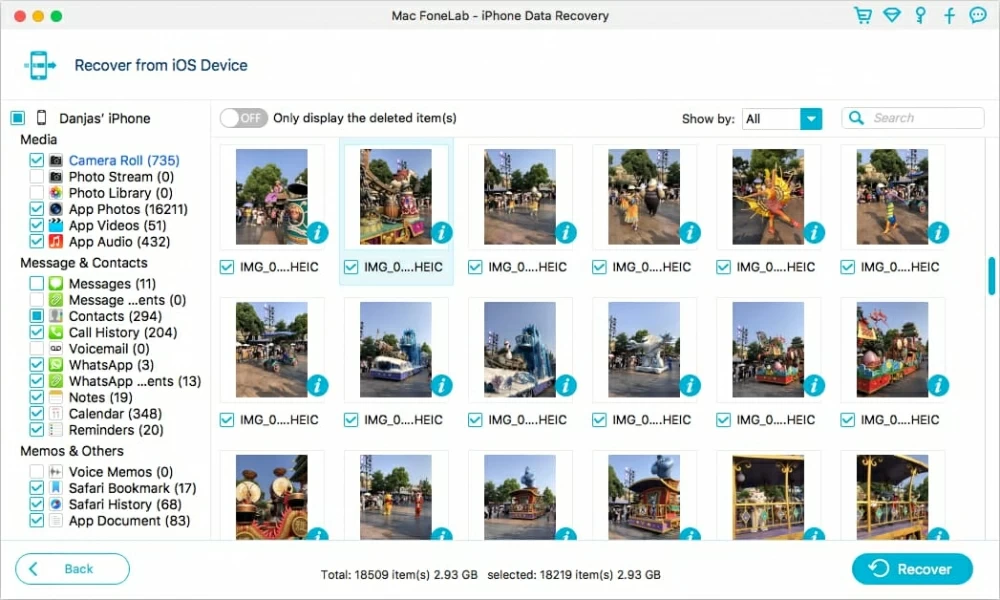The width and height of the screenshot is (1000, 600).
Task: Go back with the Back button
Action: (x=72, y=569)
